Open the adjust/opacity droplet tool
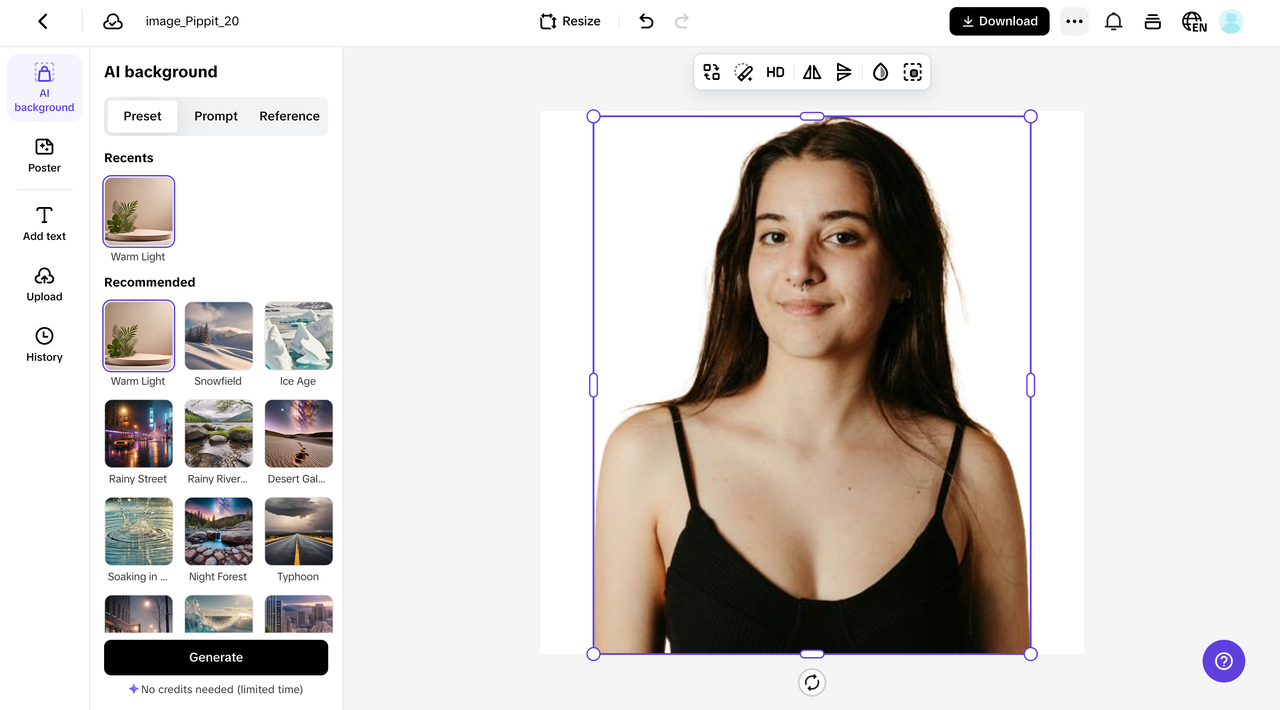This screenshot has height=710, width=1280. pyautogui.click(x=880, y=71)
